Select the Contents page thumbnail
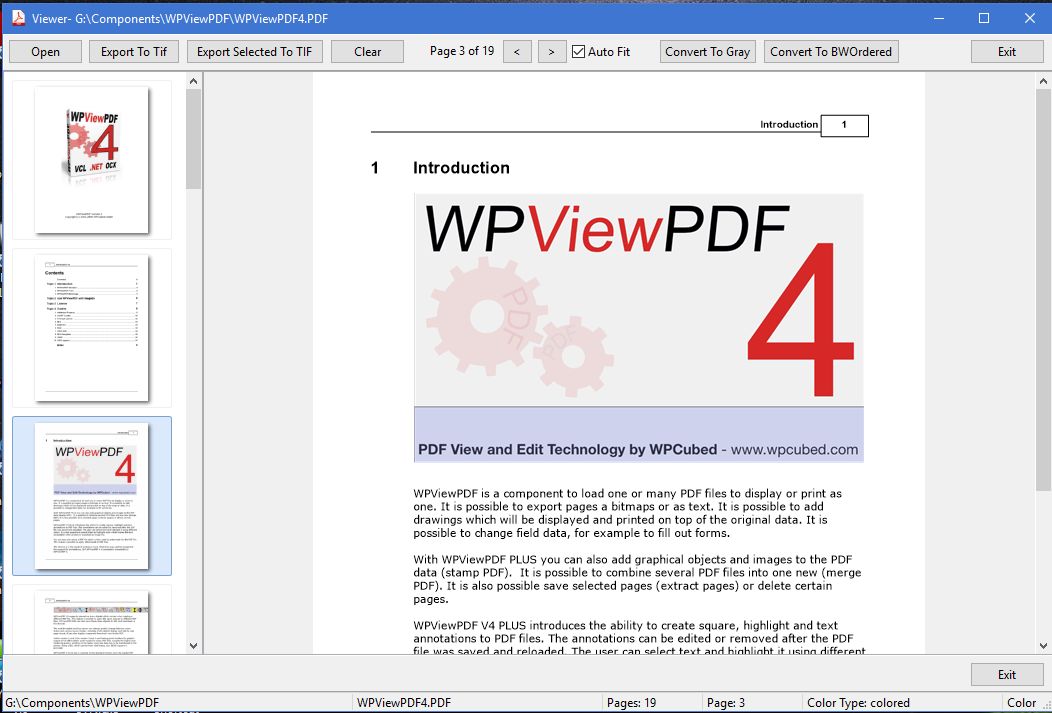Image resolution: width=1052 pixels, height=713 pixels. [92, 328]
